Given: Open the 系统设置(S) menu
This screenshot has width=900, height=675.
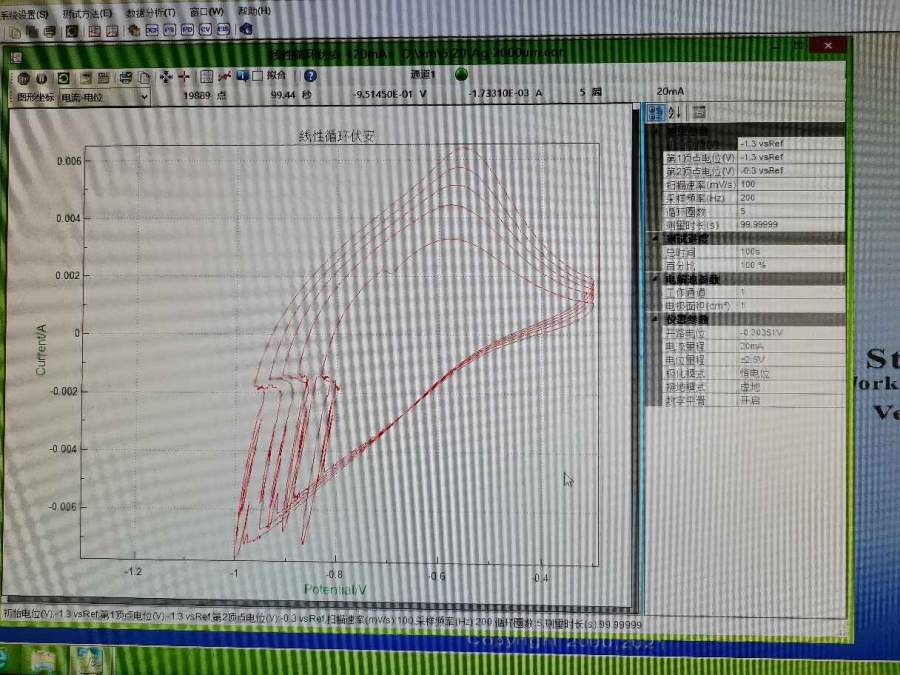Looking at the screenshot, I should 24,14.
